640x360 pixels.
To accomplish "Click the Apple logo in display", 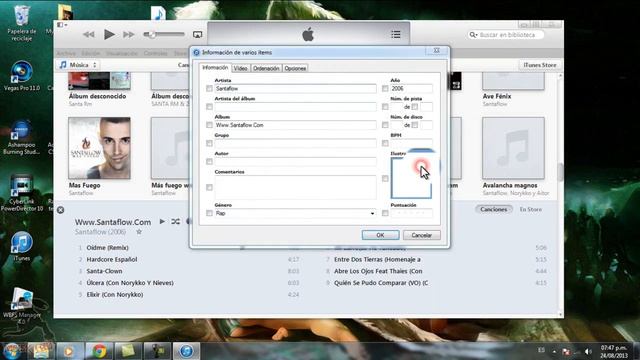I will pyautogui.click(x=308, y=34).
